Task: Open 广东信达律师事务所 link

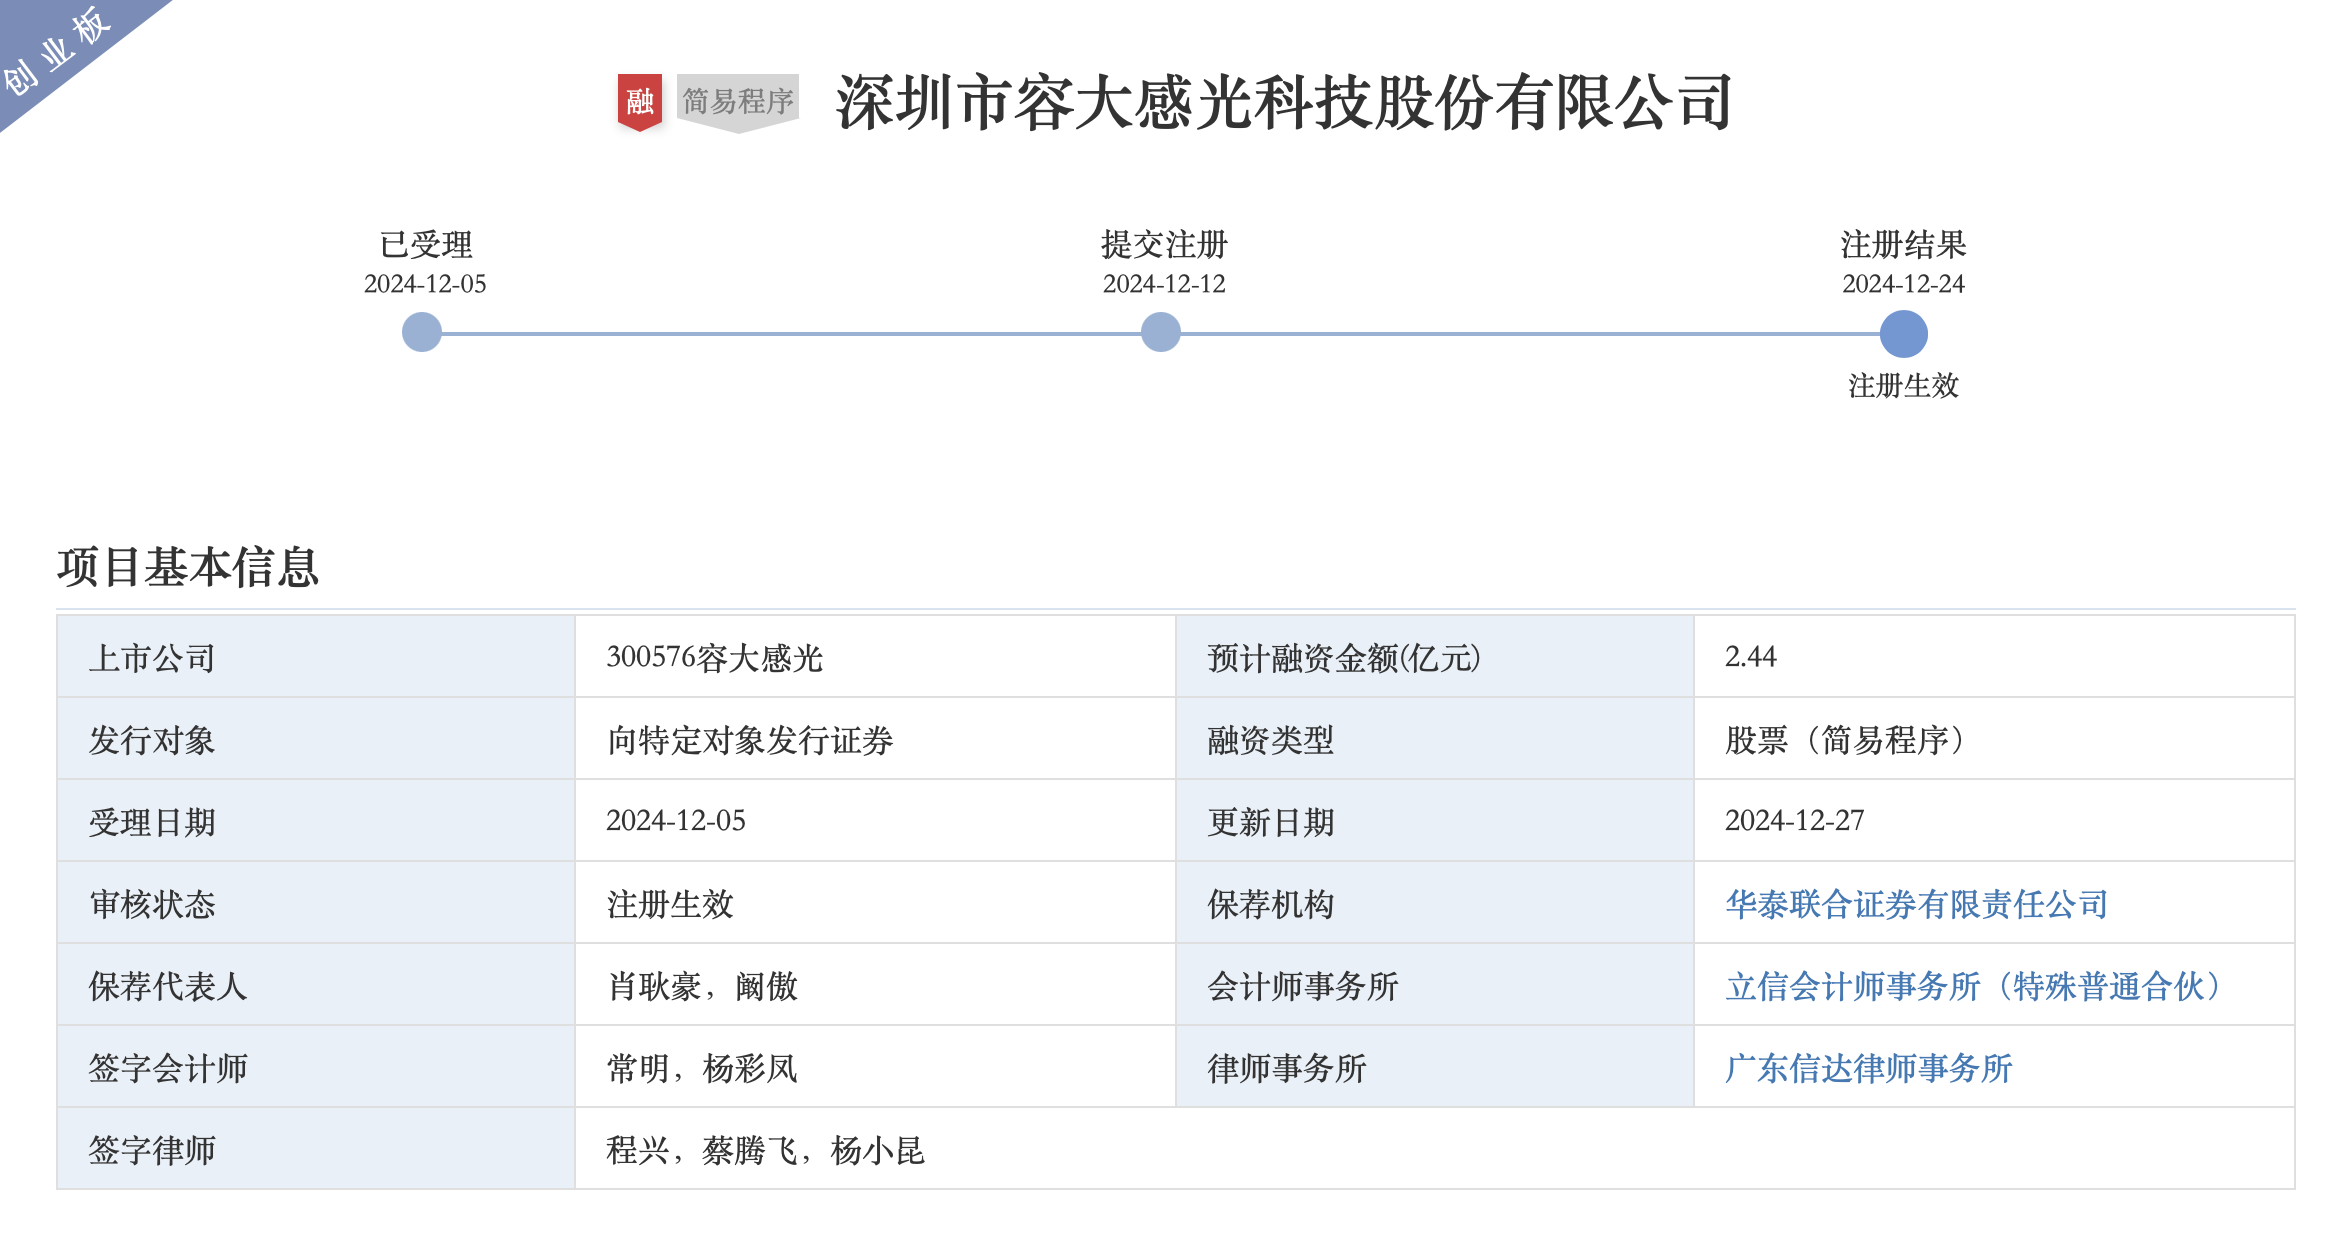Action: tap(1868, 1068)
